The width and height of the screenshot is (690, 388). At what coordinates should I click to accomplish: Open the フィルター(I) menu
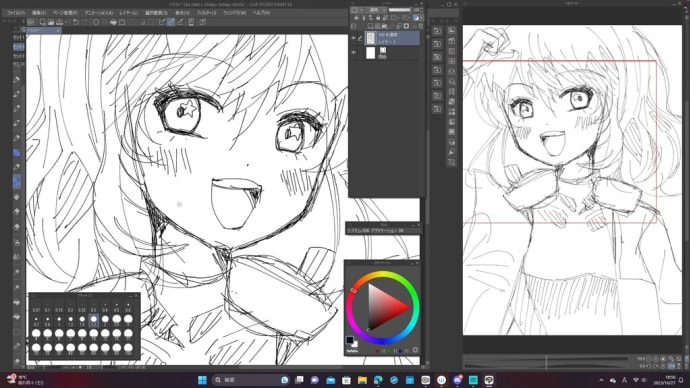coord(206,13)
